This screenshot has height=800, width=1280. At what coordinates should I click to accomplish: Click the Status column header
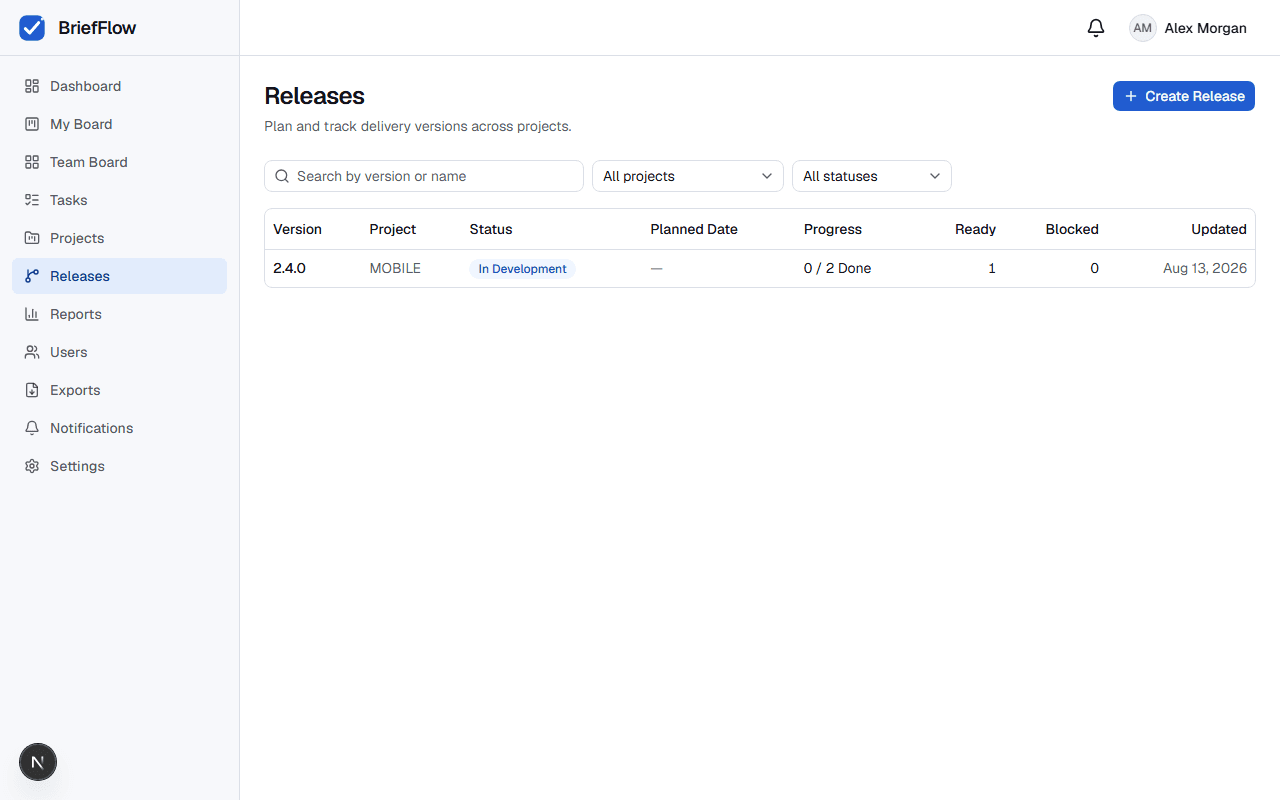(491, 229)
